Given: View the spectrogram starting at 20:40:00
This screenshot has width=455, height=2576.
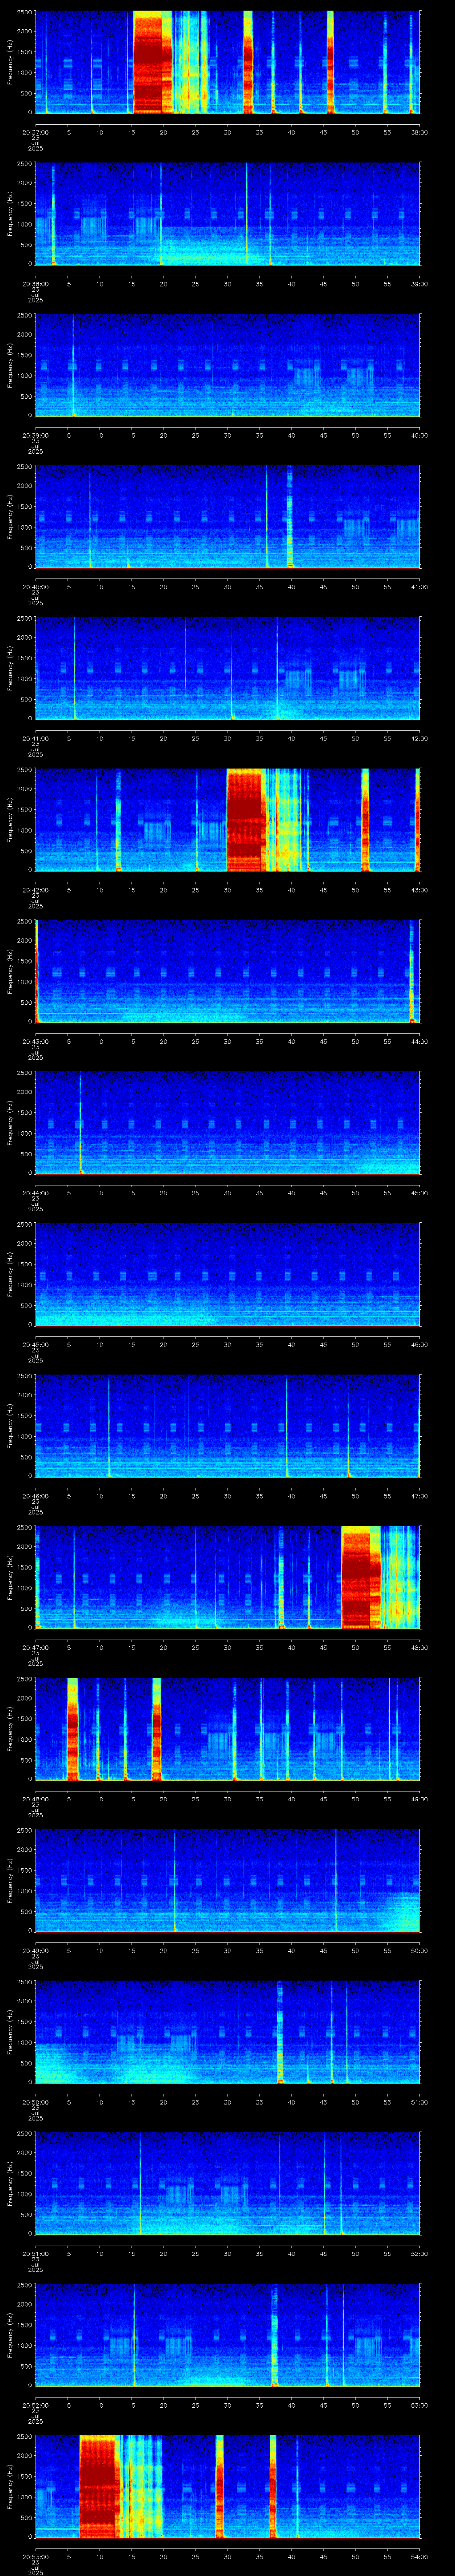Looking at the screenshot, I should (228, 517).
